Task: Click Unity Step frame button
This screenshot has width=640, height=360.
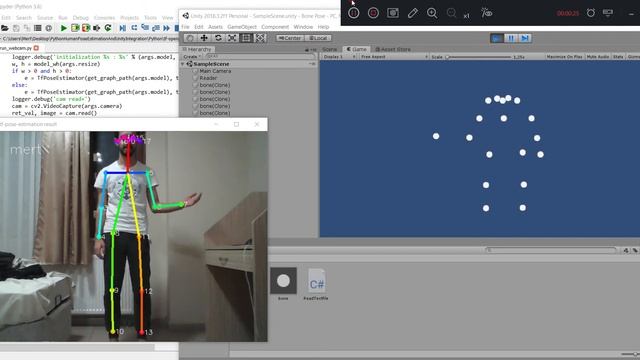Action: coord(525,38)
